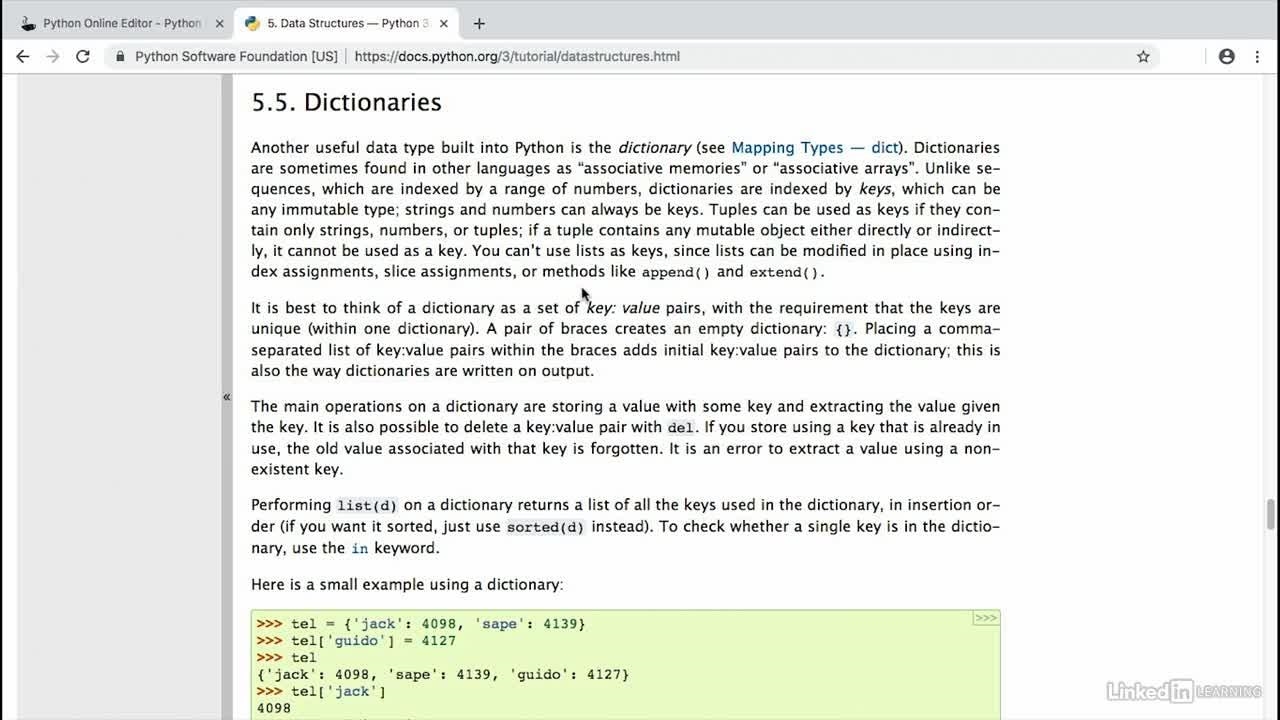Click the page vertical scrollbar thumb
Screen dimensions: 1280x720
(x=1271, y=514)
